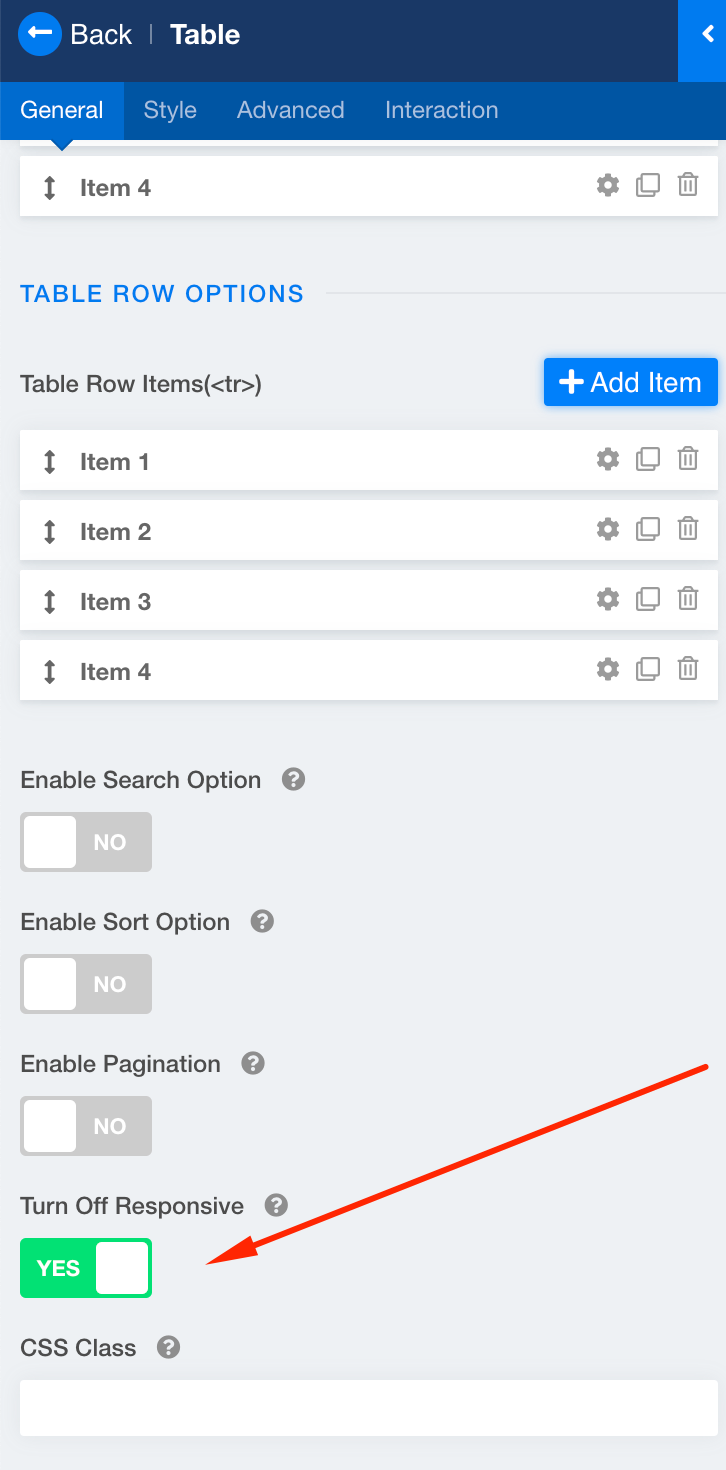
Task: Click the back arrow icon
Action: [x=40, y=34]
